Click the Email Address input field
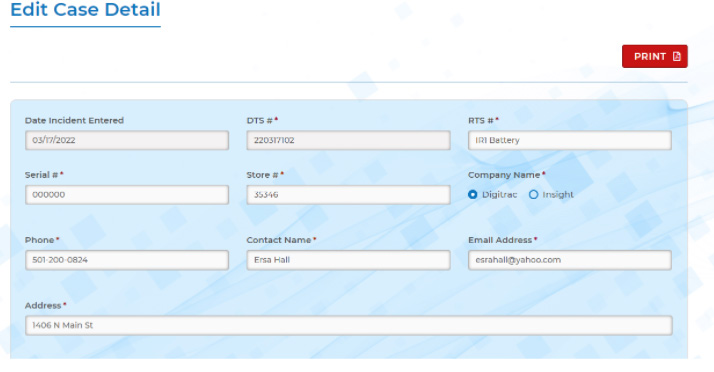Viewport: 714px width, 372px height. pyautogui.click(x=570, y=260)
